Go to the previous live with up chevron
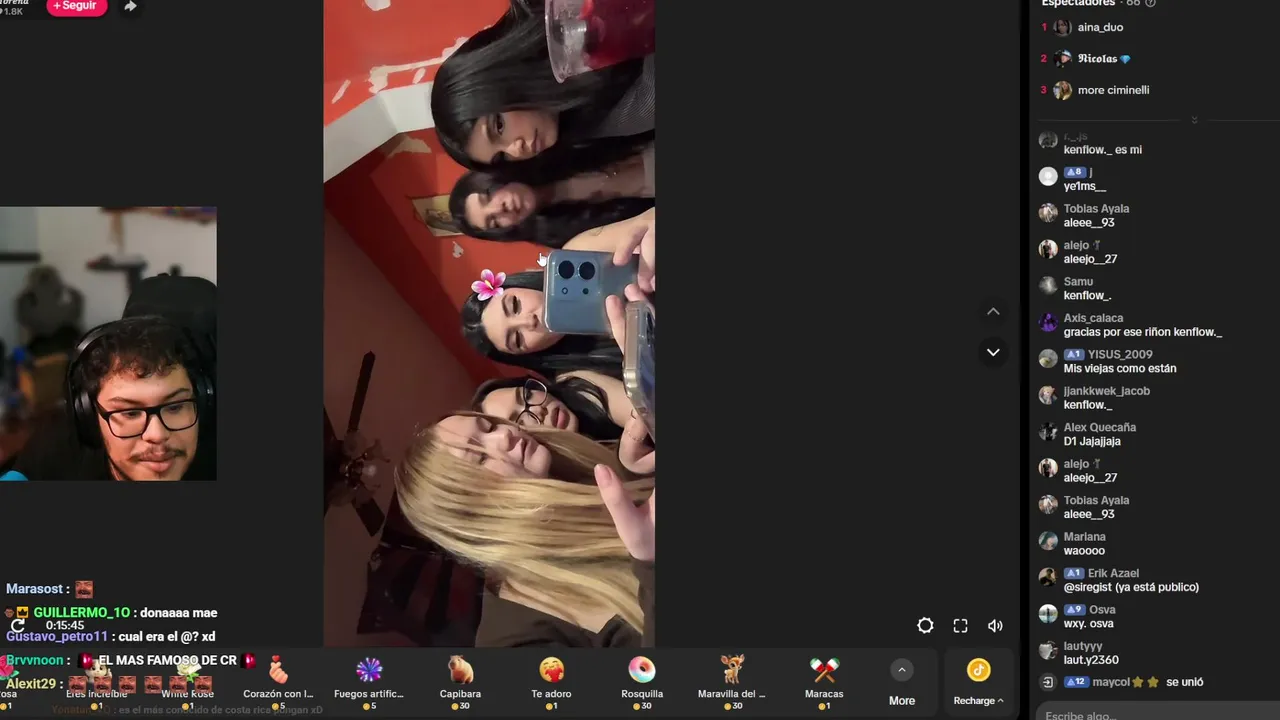The image size is (1280, 720). point(993,312)
